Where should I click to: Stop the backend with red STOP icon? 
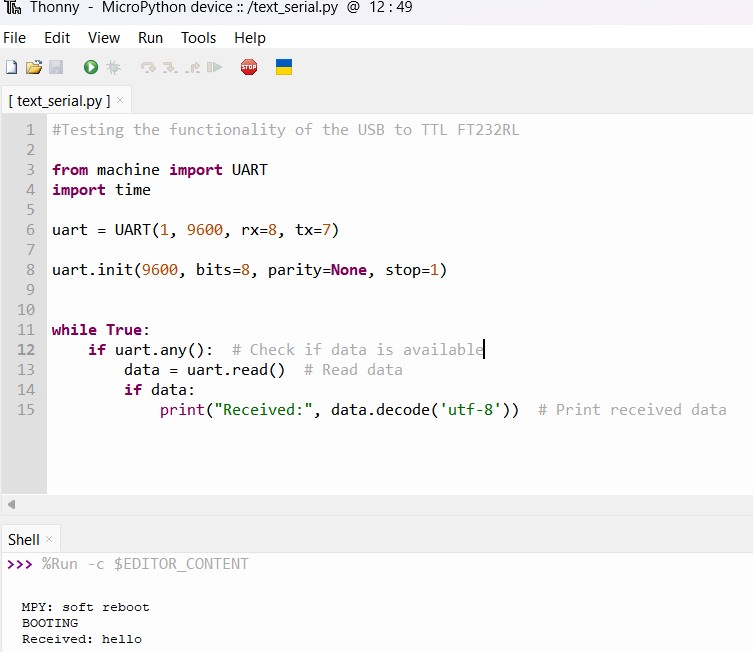(x=249, y=67)
